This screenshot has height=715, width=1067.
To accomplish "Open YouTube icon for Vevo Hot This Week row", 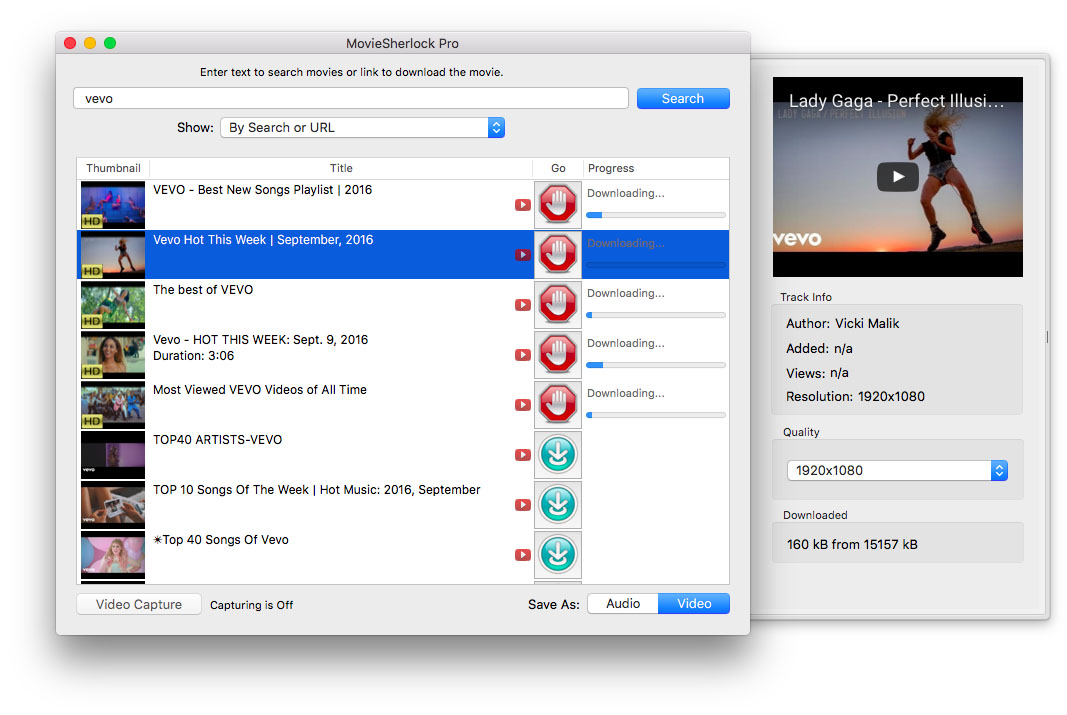I will tap(523, 255).
